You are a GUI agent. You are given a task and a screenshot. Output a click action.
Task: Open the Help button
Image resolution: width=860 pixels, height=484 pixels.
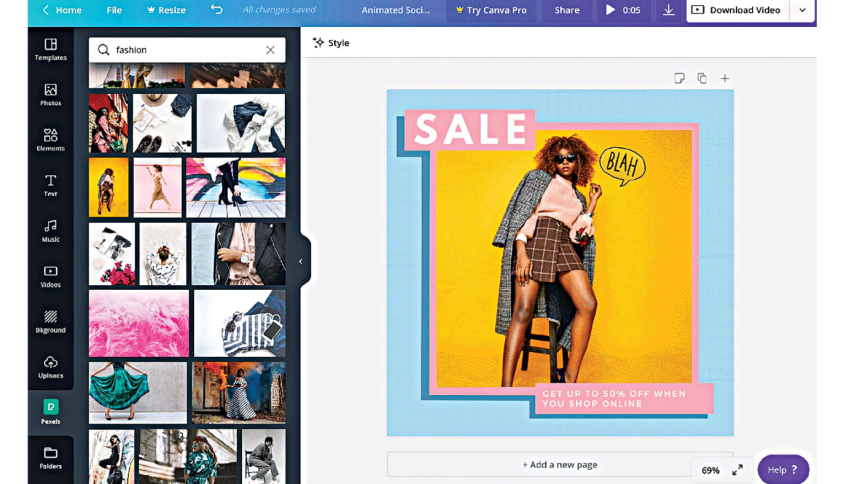click(x=783, y=470)
